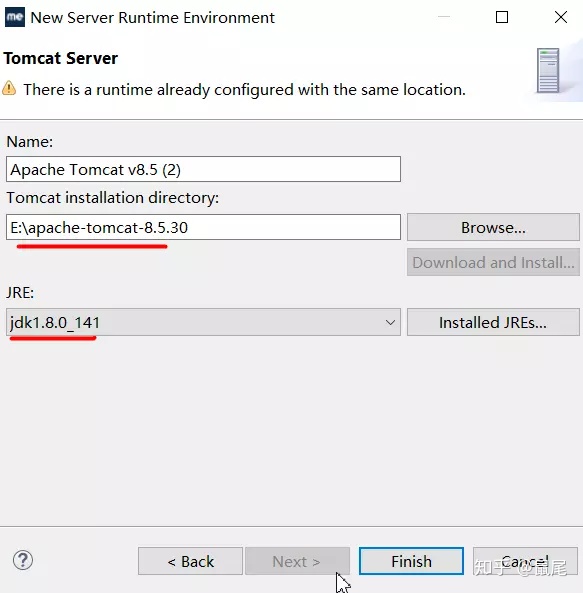Click the 'Tomcat Server' heading

click(60, 58)
